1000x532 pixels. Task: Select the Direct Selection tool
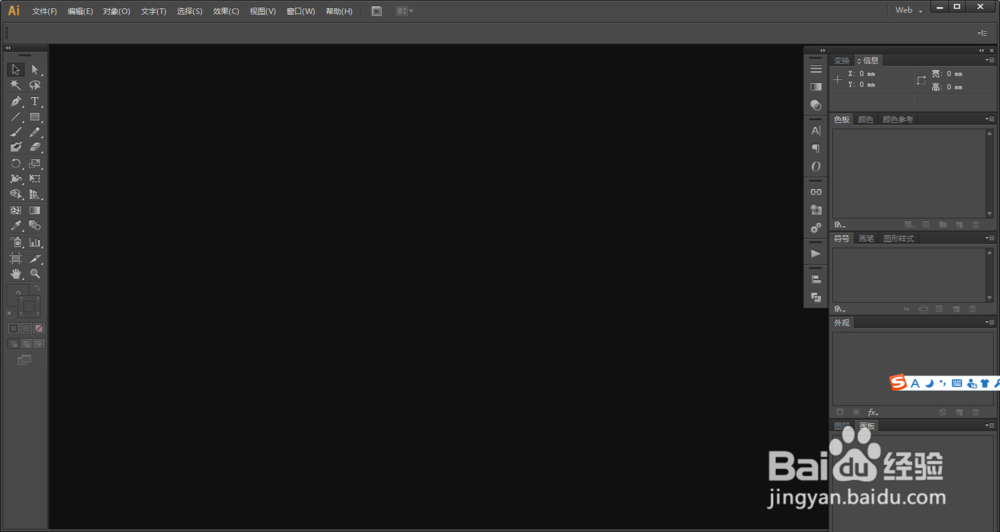[35, 70]
